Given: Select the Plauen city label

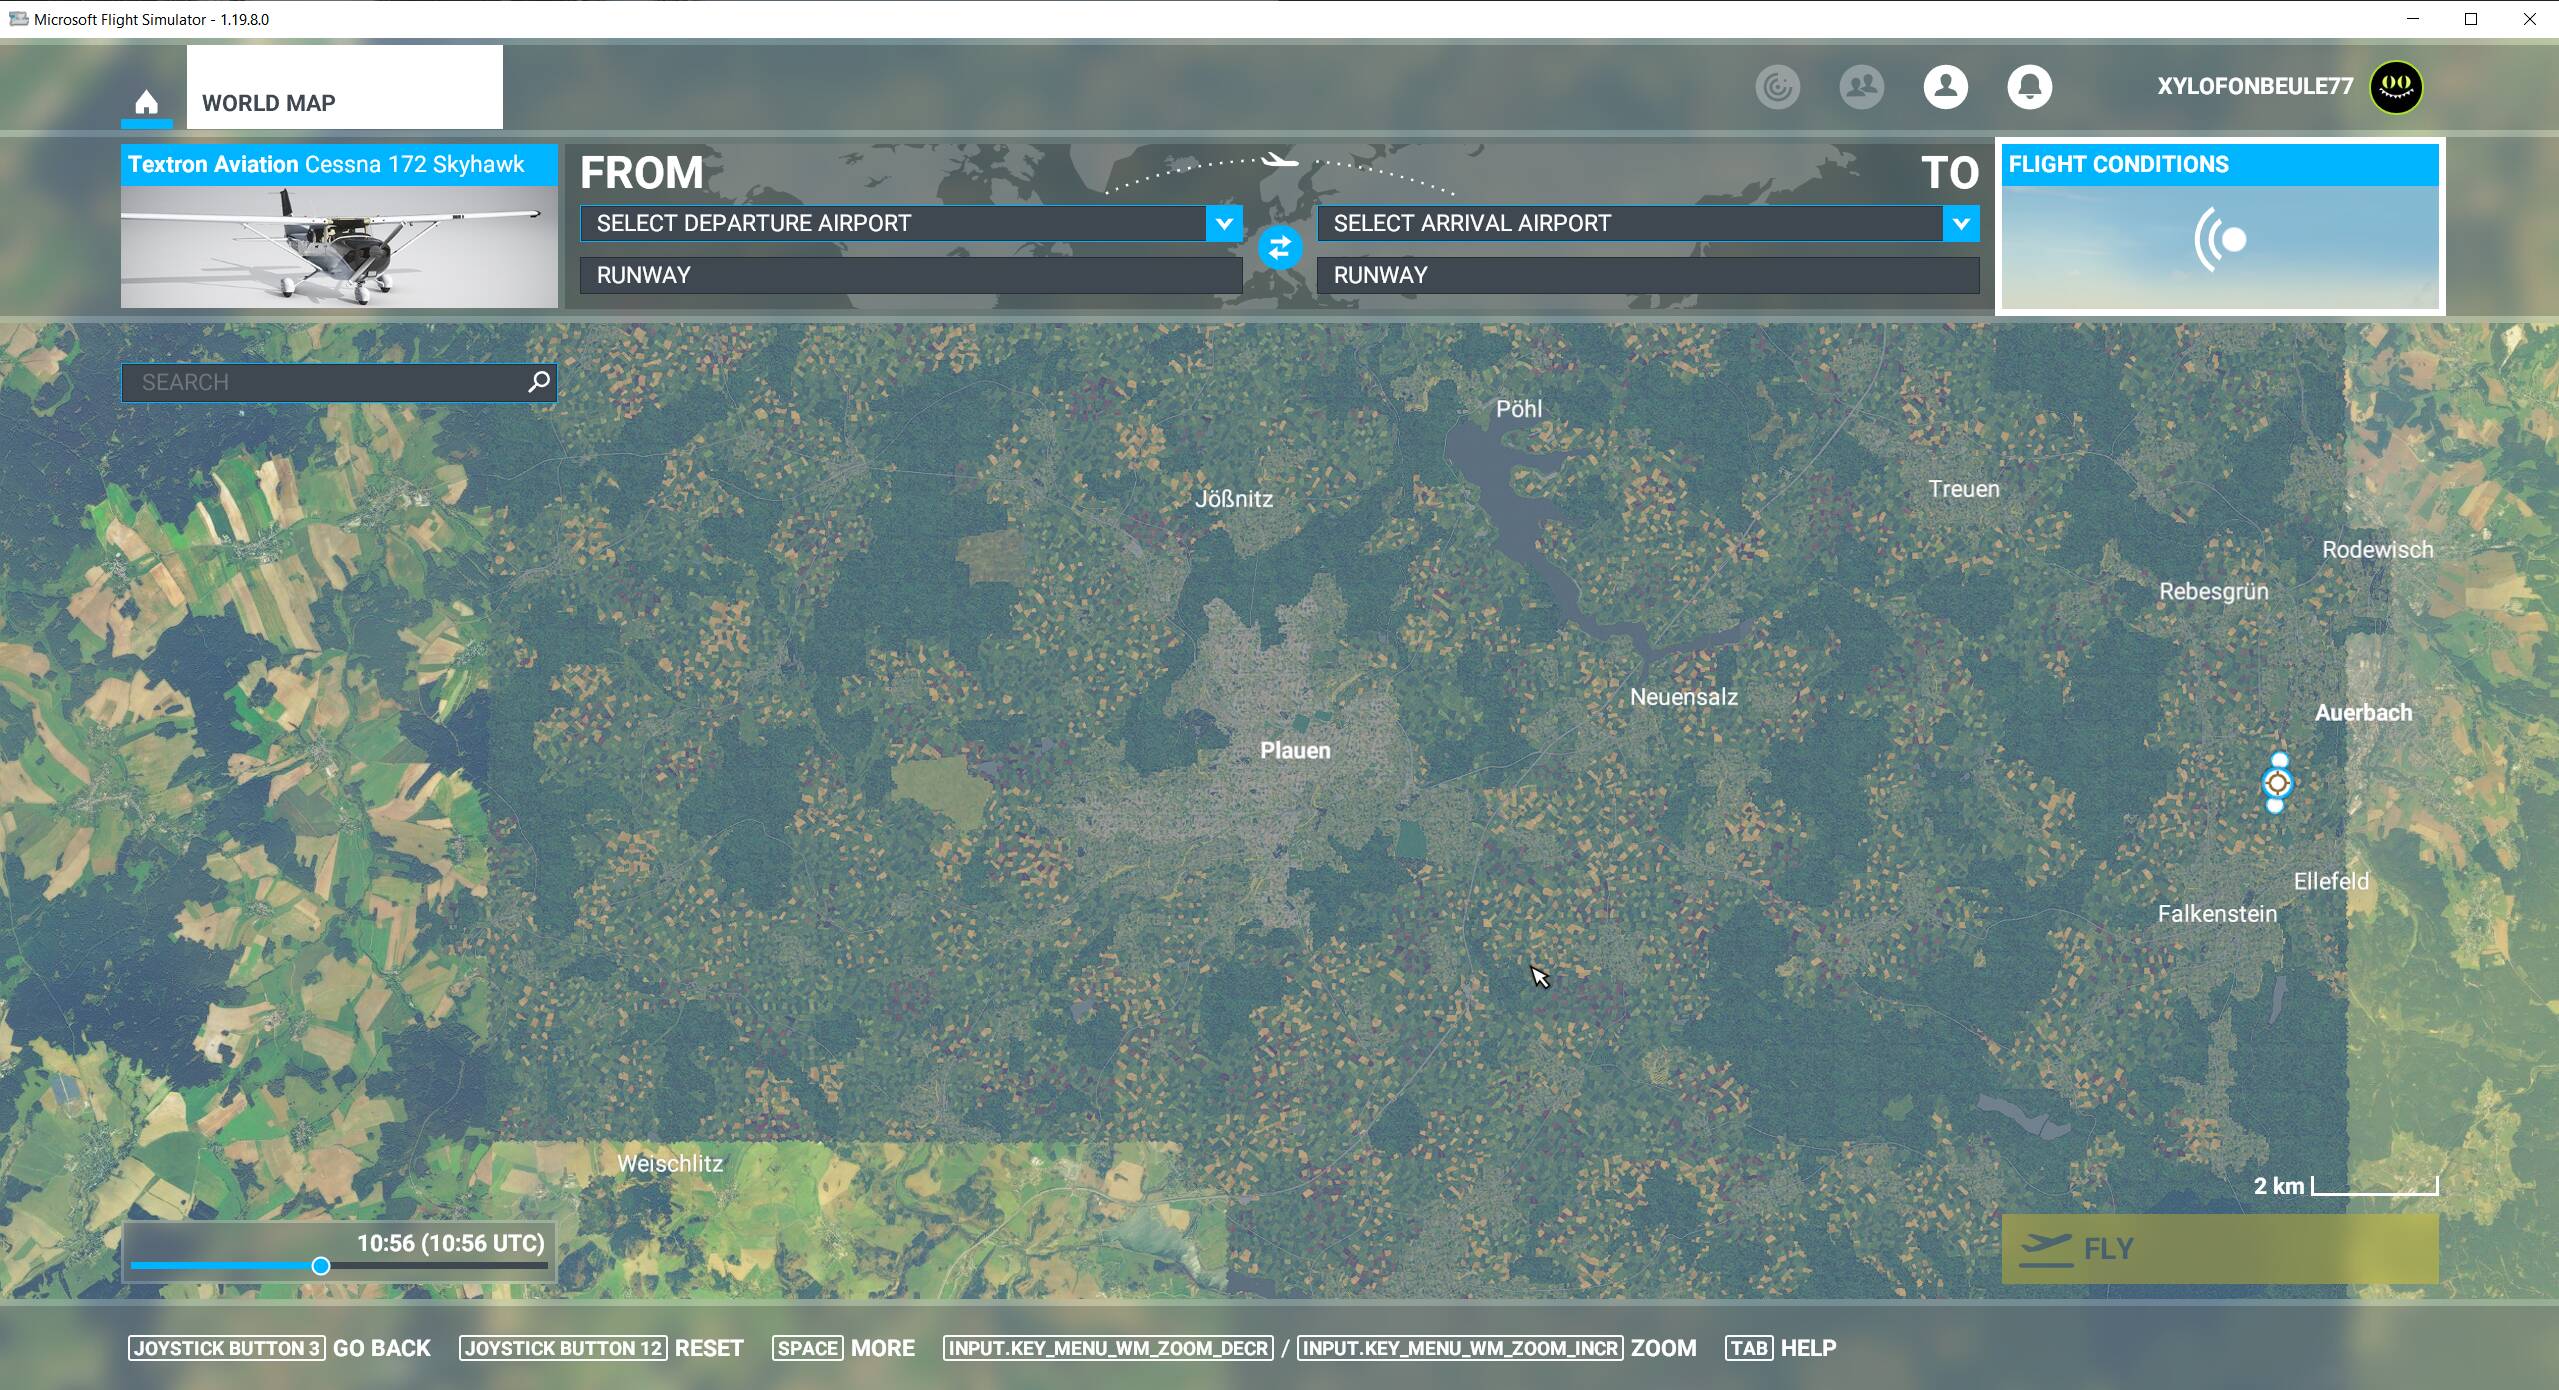Looking at the screenshot, I should (1295, 750).
